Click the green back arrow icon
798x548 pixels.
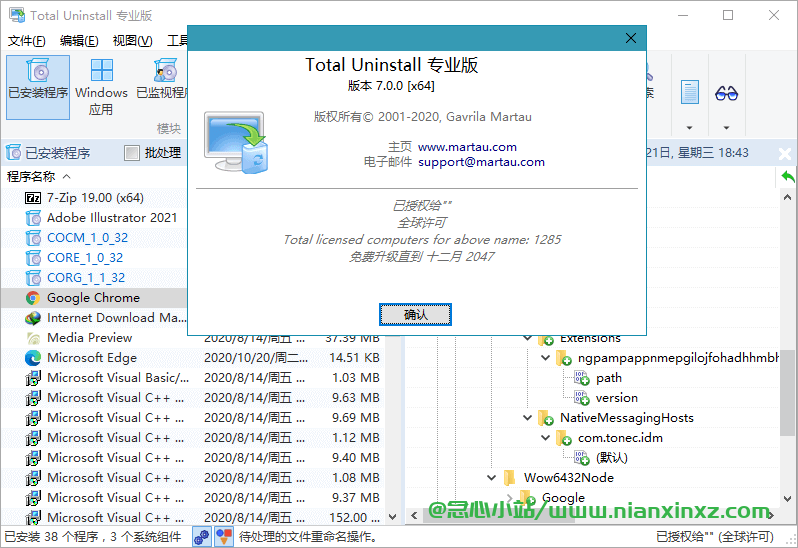(787, 177)
